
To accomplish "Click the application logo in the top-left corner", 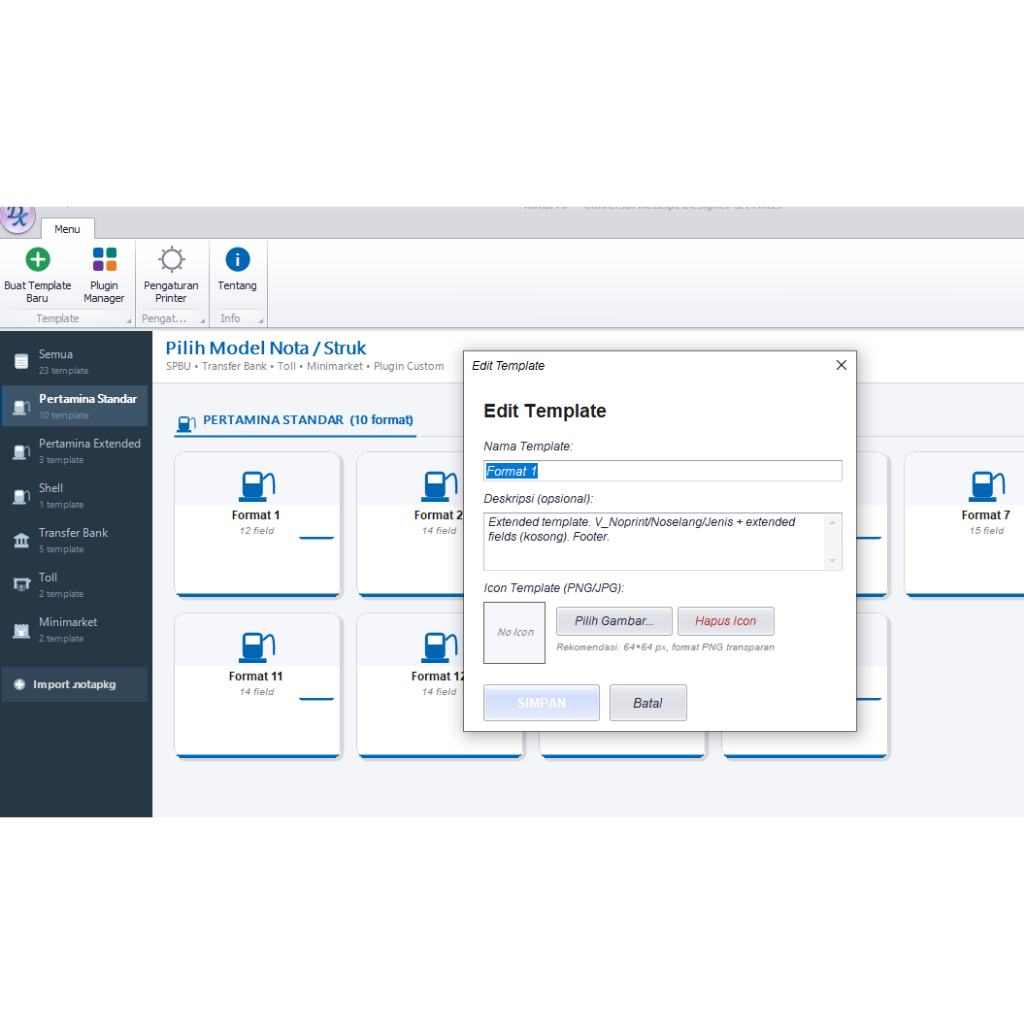I will 18,218.
